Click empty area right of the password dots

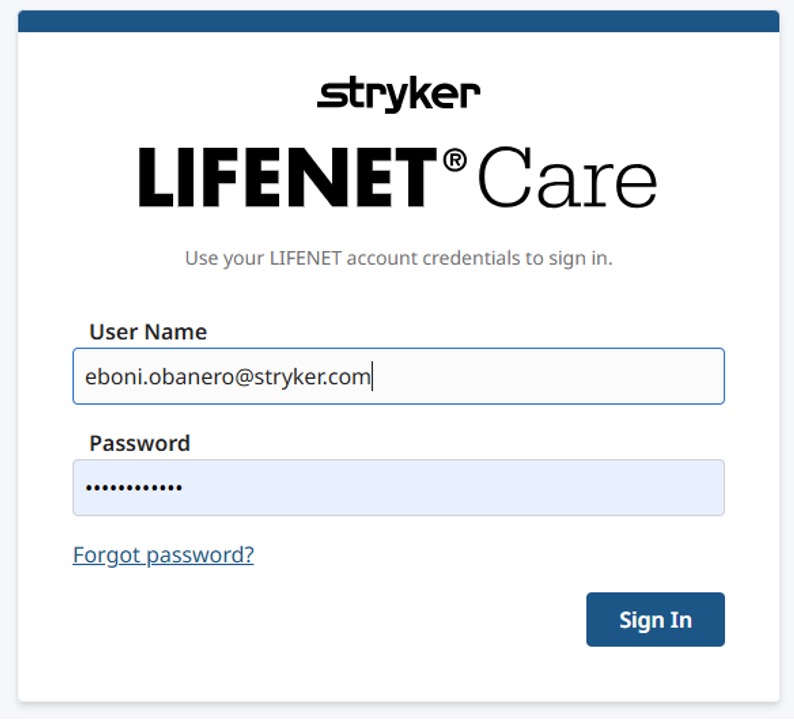453,488
